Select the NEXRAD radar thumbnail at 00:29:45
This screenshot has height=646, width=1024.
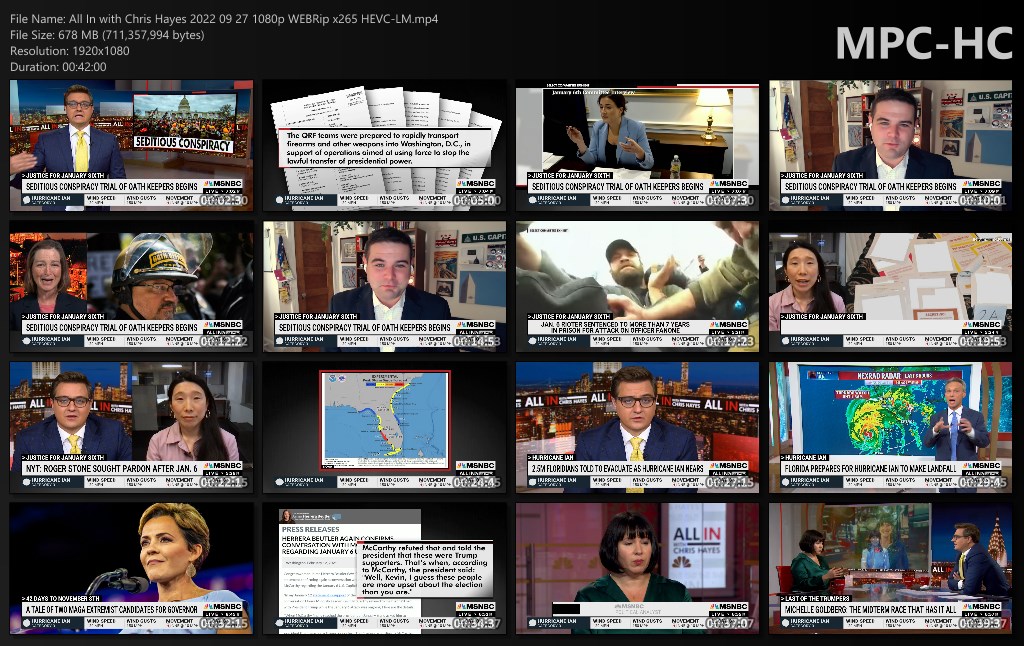coord(891,428)
